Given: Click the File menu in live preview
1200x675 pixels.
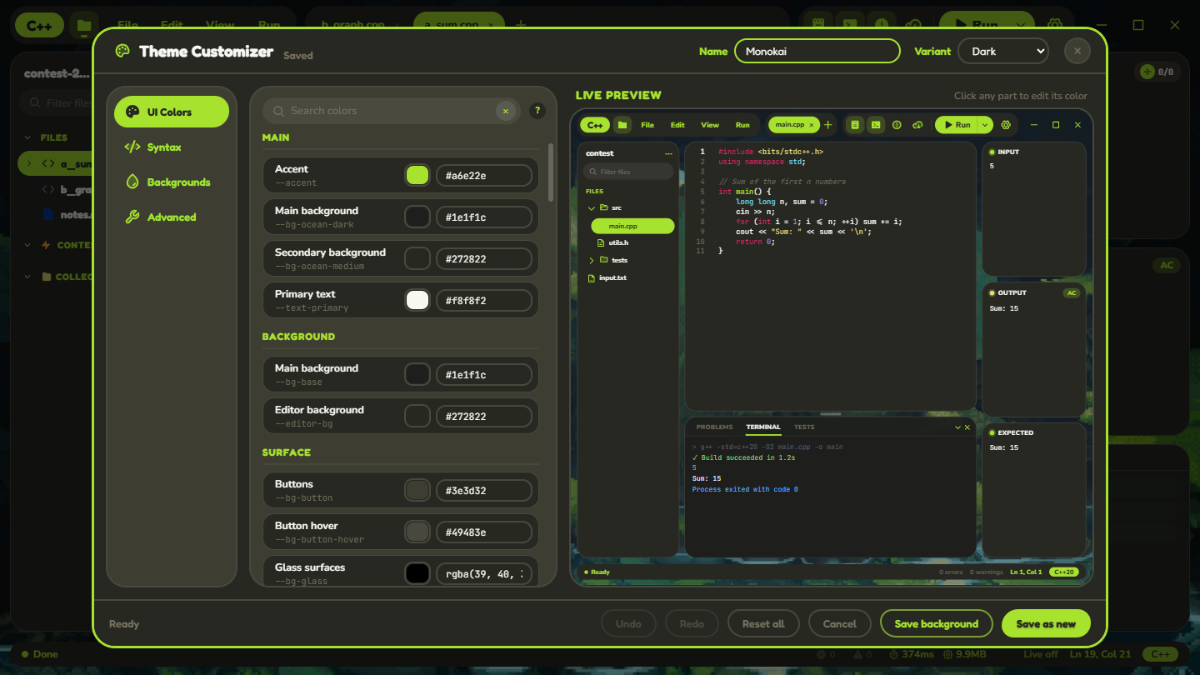Looking at the screenshot, I should click(647, 125).
